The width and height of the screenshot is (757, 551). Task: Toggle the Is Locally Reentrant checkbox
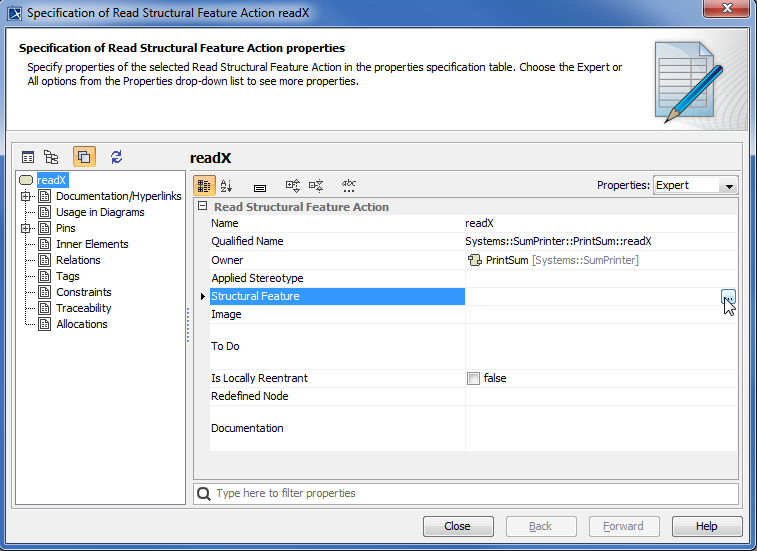click(x=473, y=379)
